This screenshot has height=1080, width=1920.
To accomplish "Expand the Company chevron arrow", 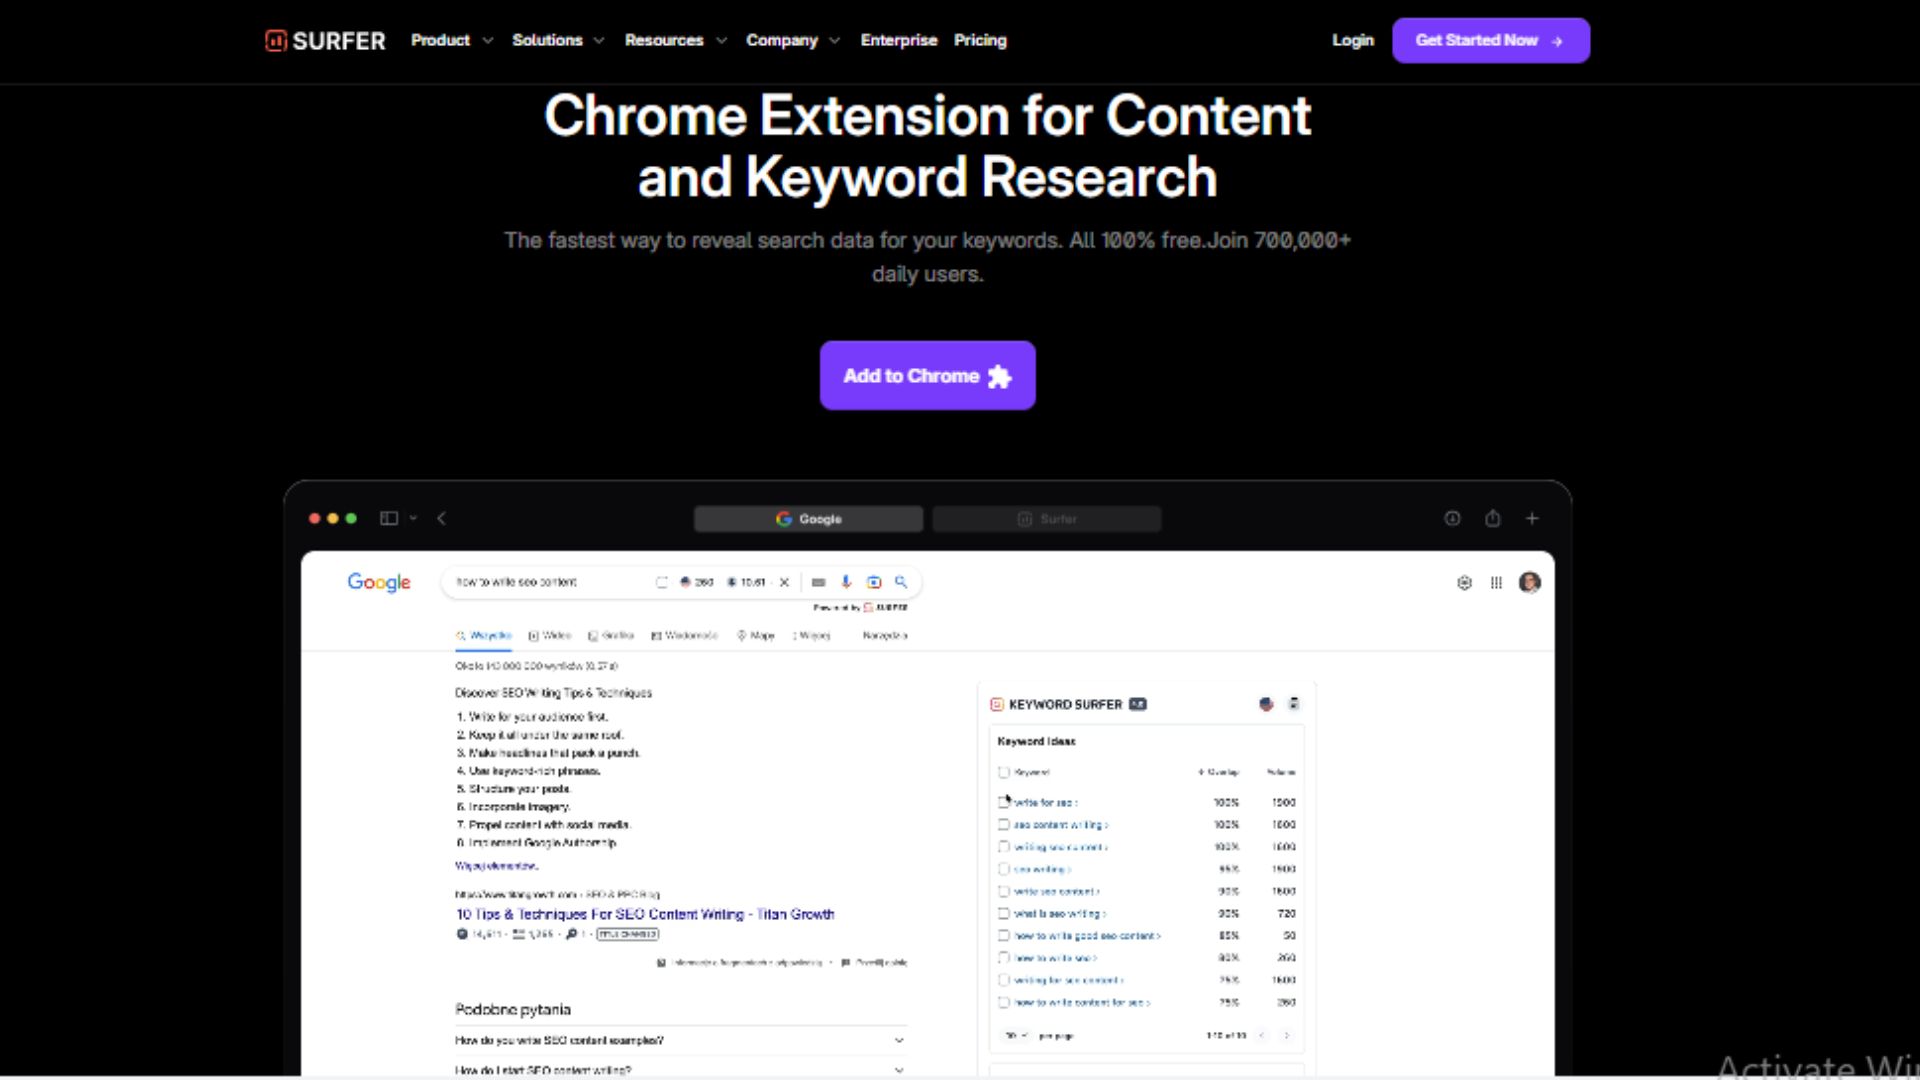I will [x=835, y=41].
